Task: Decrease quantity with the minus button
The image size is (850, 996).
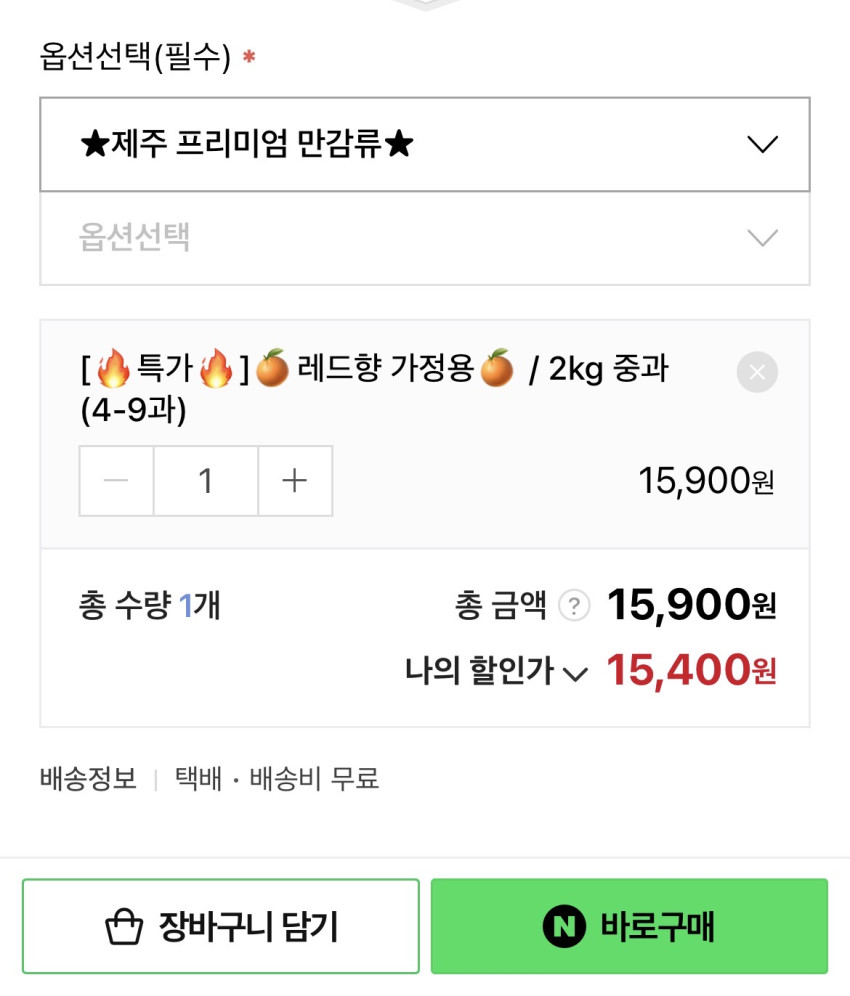Action: (116, 481)
